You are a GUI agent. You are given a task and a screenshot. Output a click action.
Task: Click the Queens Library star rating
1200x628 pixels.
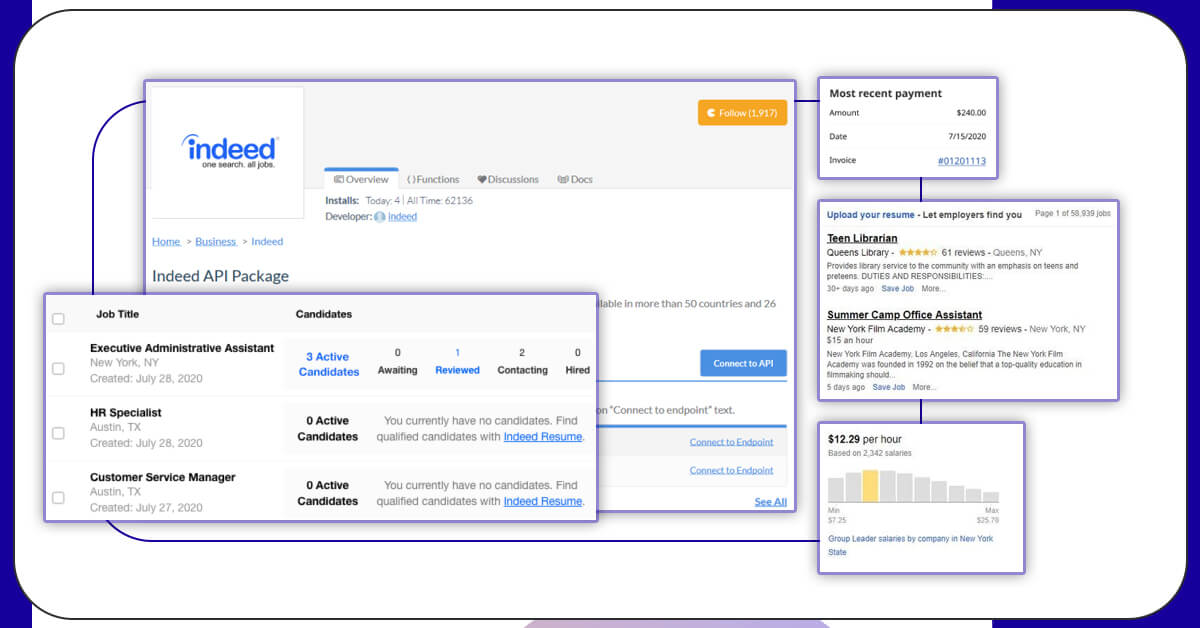pos(918,253)
